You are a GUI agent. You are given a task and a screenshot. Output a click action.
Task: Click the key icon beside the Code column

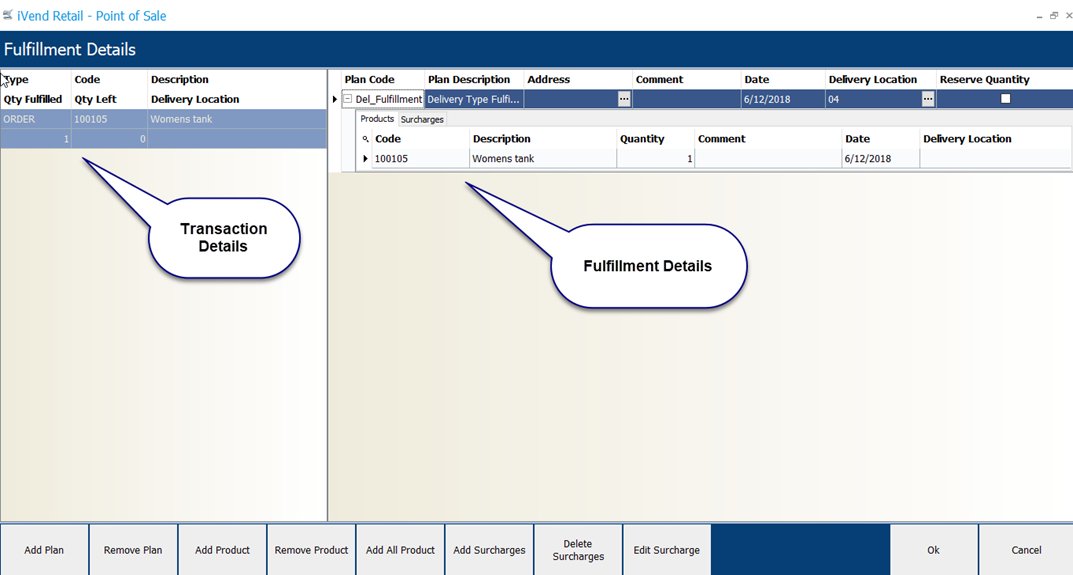pos(365,139)
